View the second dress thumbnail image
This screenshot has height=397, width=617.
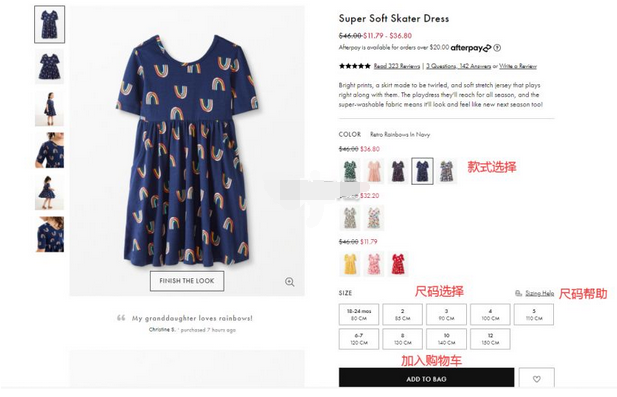(50, 66)
